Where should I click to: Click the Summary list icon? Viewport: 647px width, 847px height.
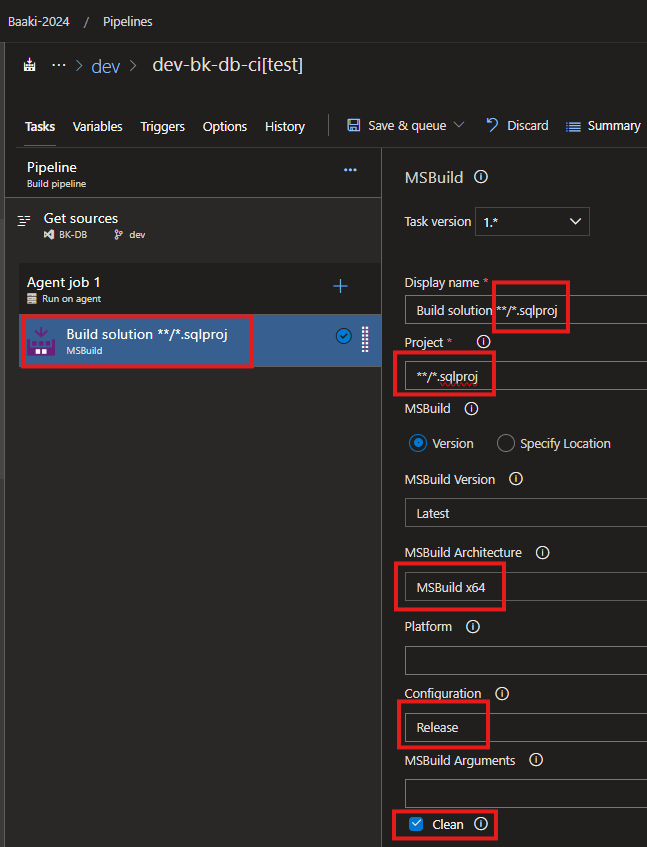coord(573,127)
